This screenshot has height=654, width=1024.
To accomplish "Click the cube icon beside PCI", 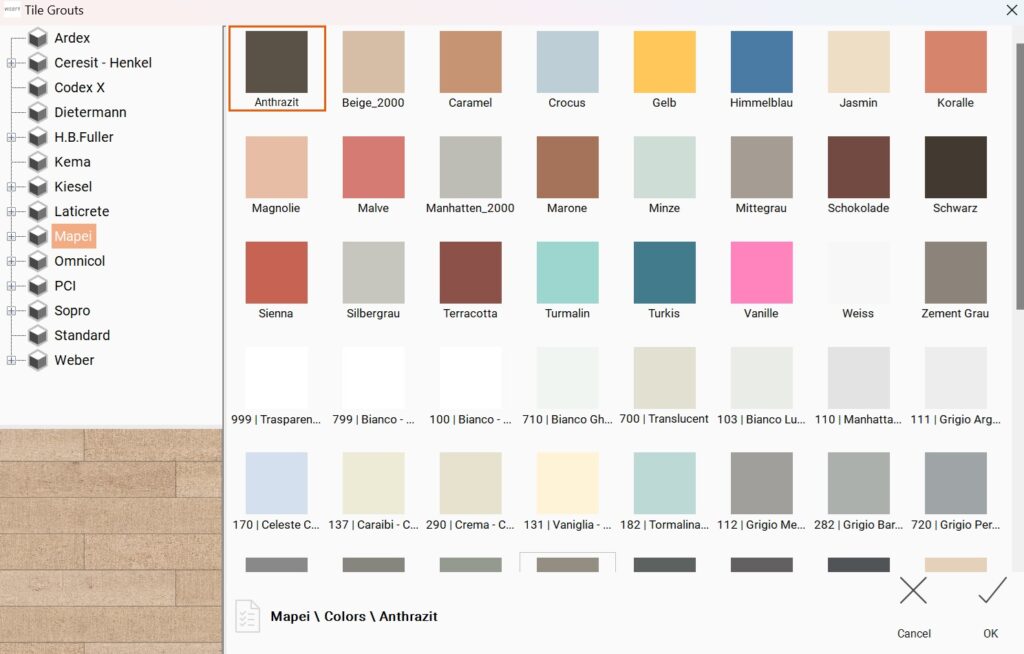I will [x=38, y=286].
